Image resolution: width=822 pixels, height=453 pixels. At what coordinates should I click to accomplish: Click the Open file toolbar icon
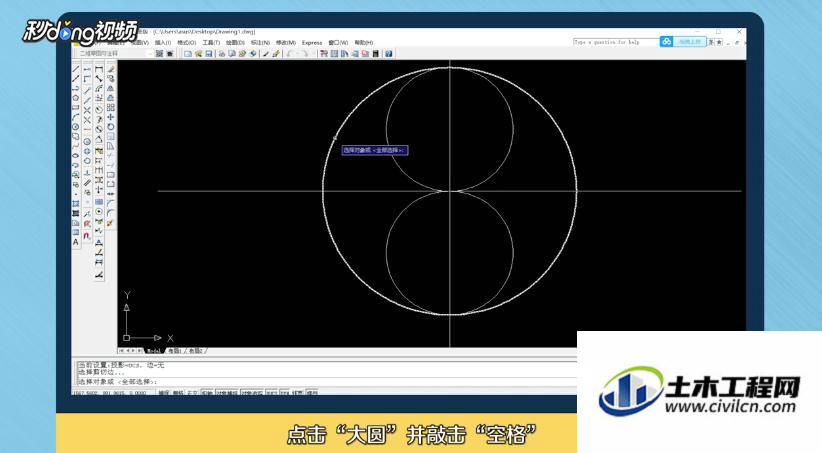point(198,53)
